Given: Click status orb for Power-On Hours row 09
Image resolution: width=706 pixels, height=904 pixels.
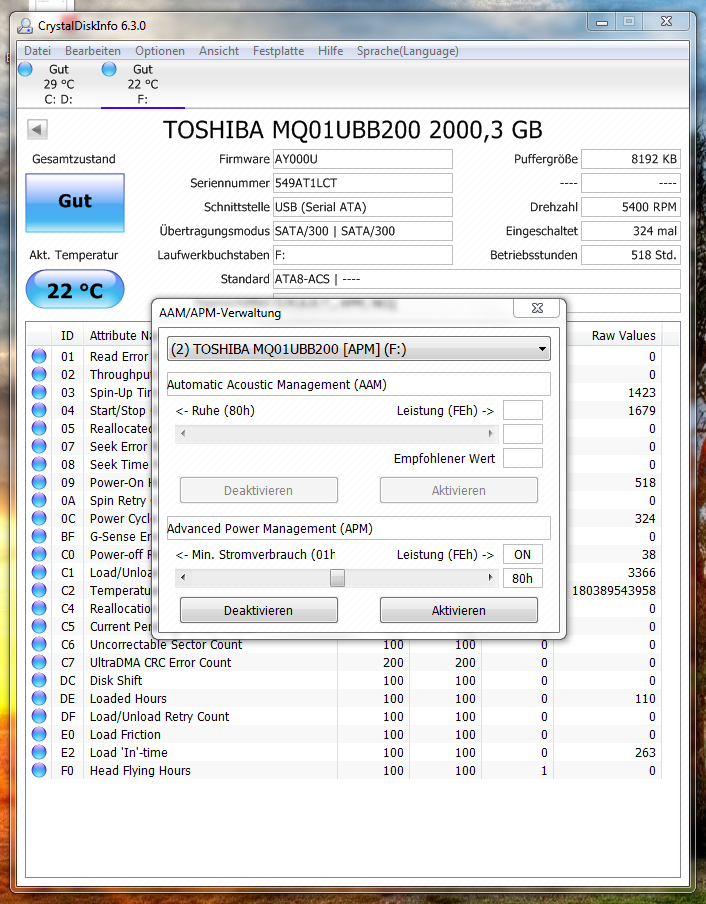Looking at the screenshot, I should 39,482.
